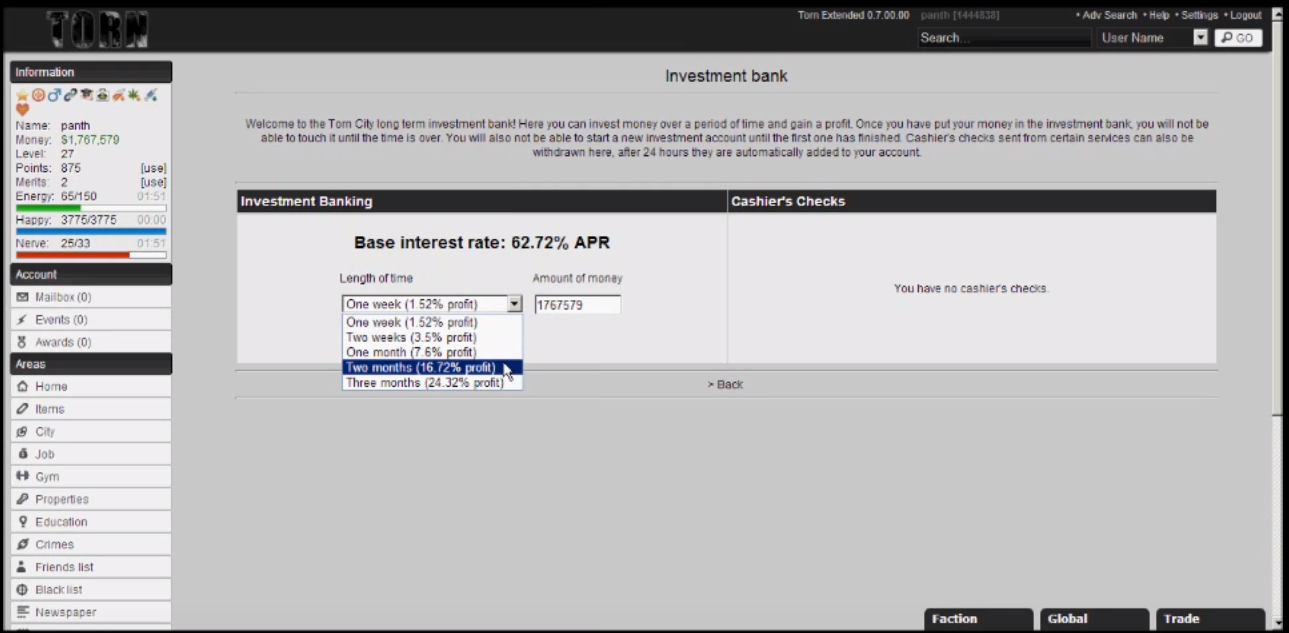Click the Education sidebar entry

[60, 522]
